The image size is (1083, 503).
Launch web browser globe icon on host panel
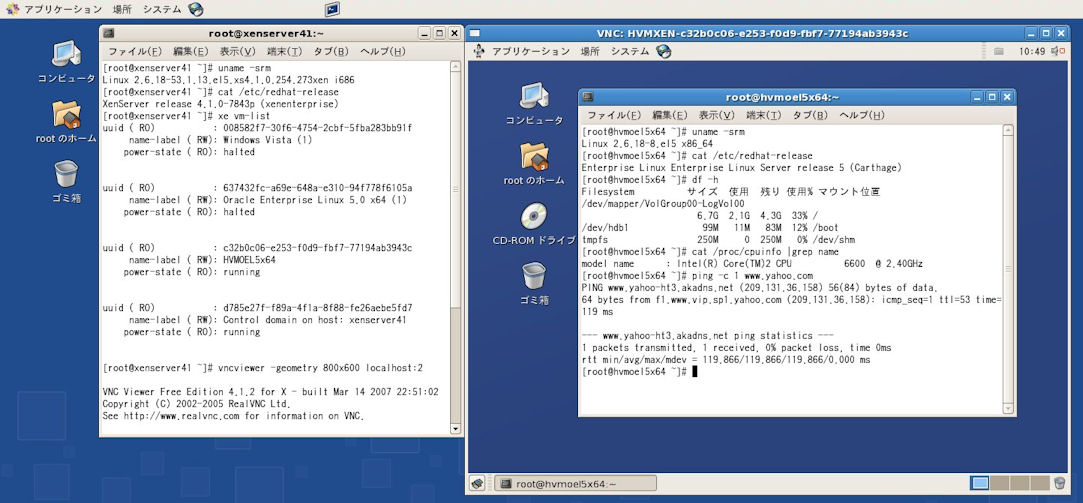tap(195, 9)
